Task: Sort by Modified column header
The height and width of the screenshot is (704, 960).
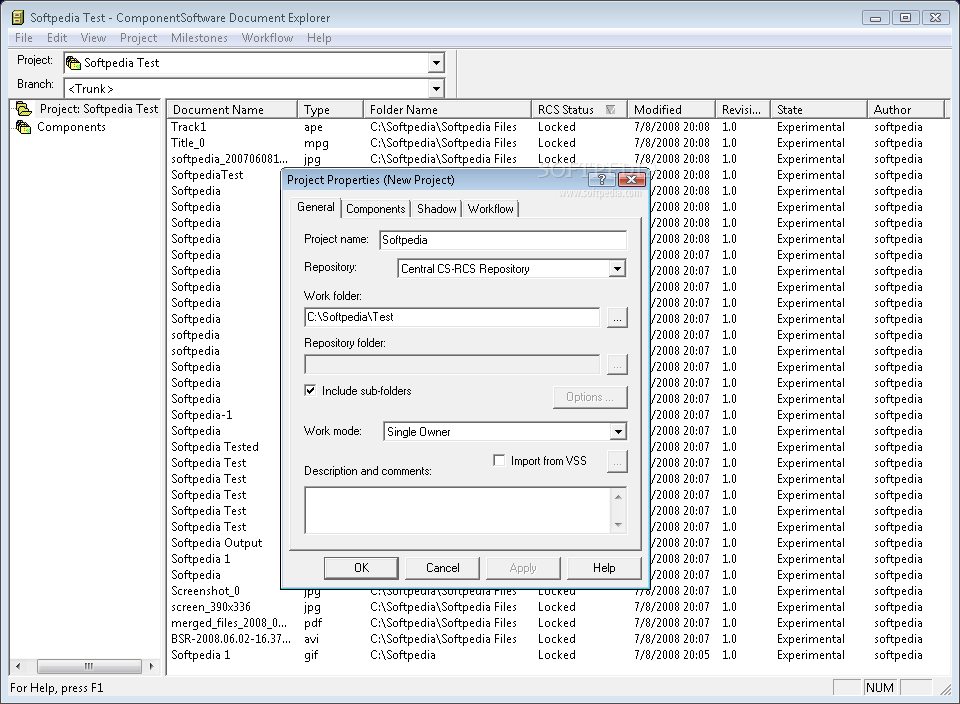Action: pos(672,110)
